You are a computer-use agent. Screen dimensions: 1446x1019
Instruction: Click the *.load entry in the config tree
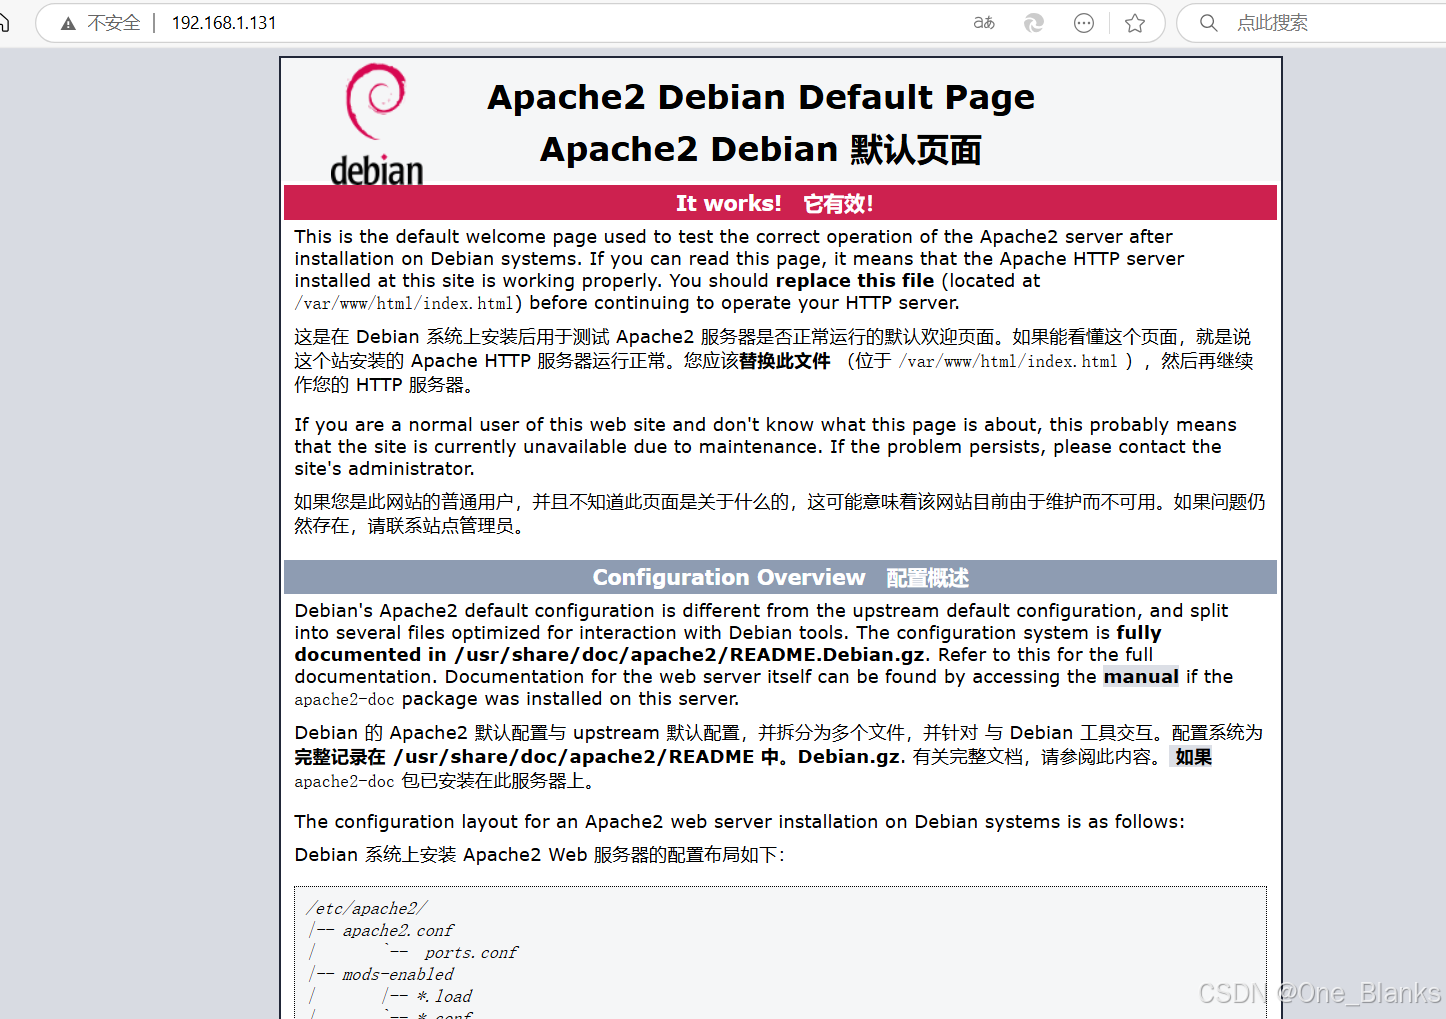tap(444, 996)
